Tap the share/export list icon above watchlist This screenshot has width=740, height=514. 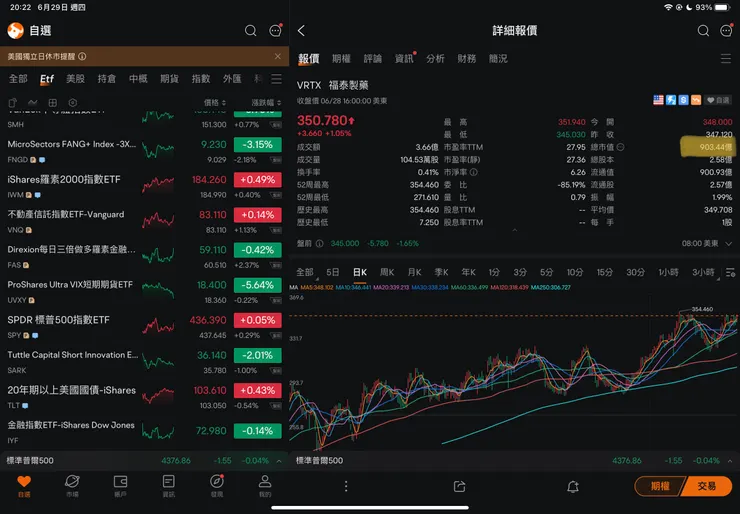click(x=13, y=103)
